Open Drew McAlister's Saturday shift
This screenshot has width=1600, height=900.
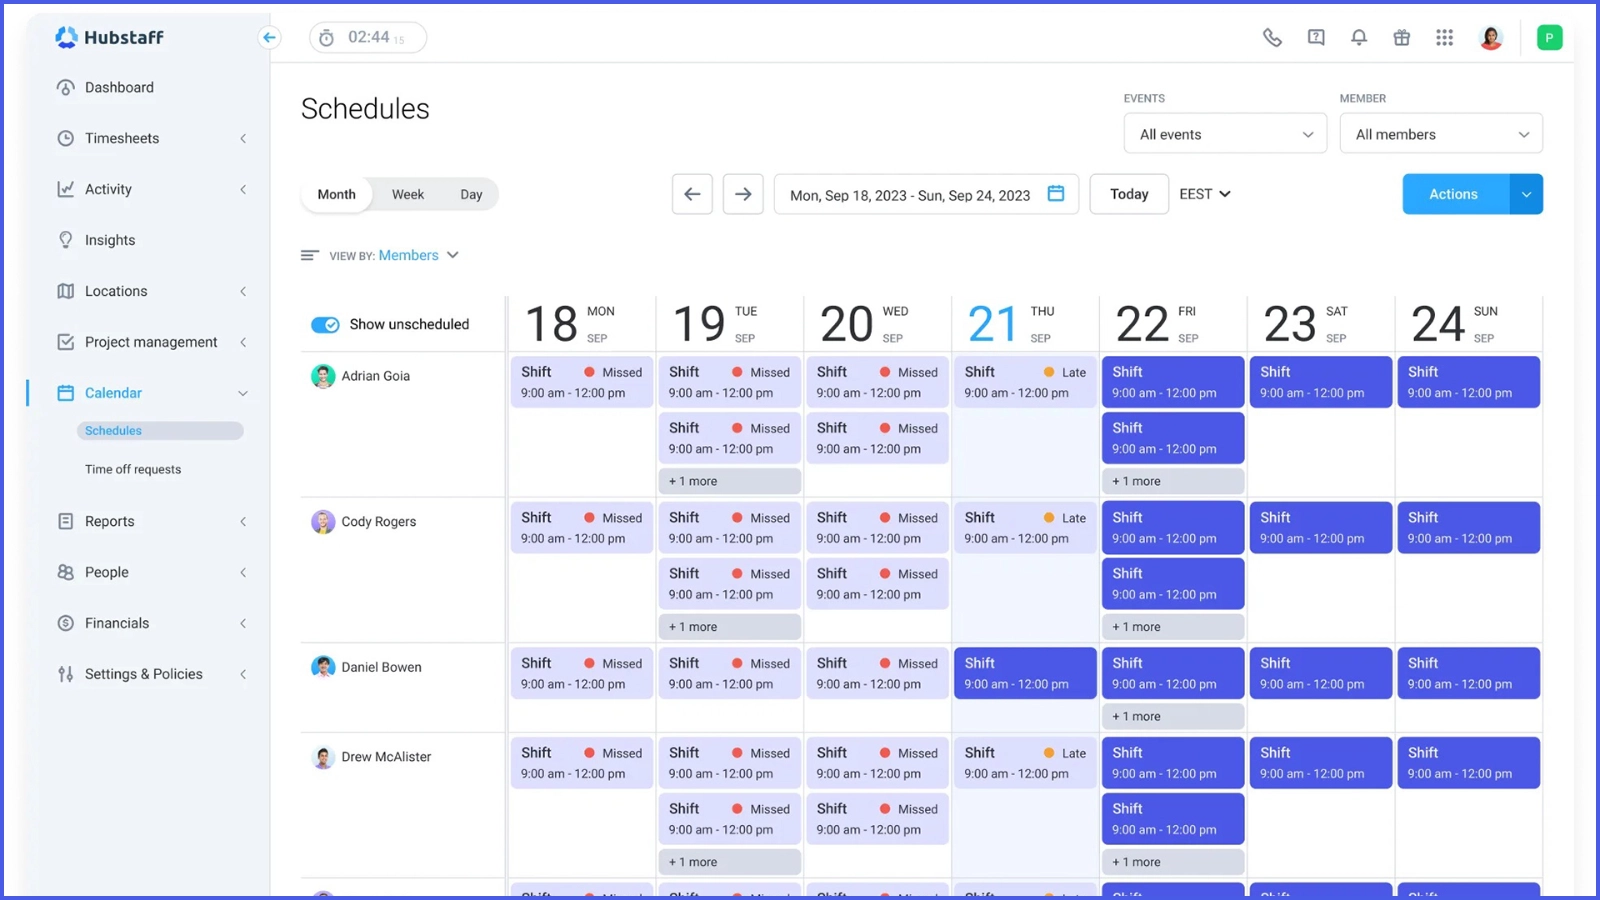[1321, 763]
